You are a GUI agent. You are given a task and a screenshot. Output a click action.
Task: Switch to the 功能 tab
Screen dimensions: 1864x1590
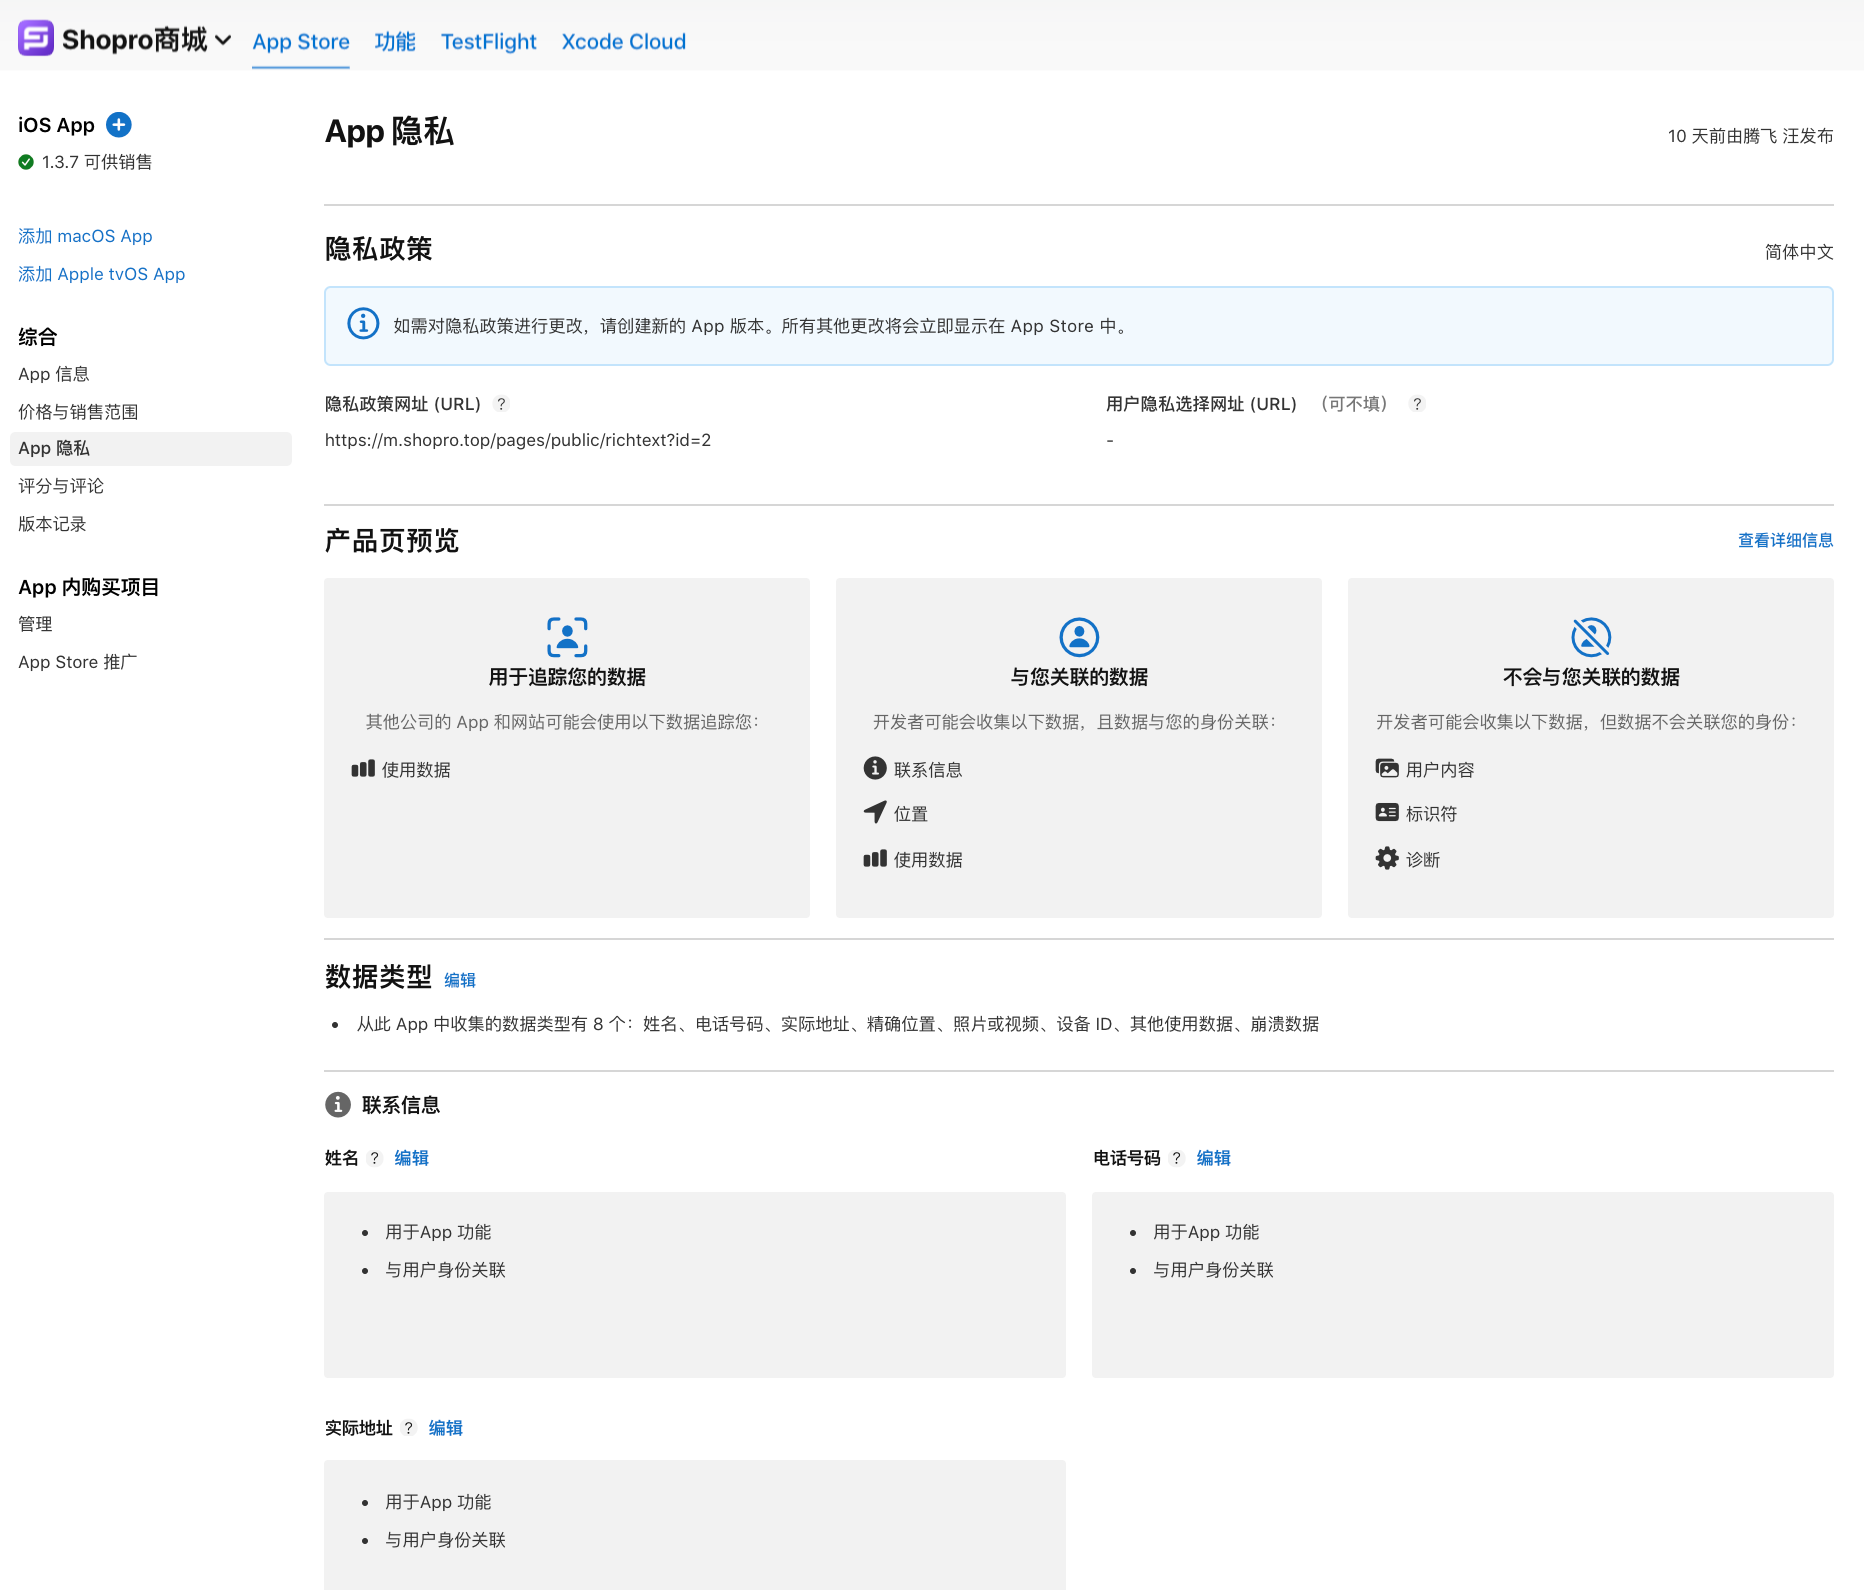395,42
